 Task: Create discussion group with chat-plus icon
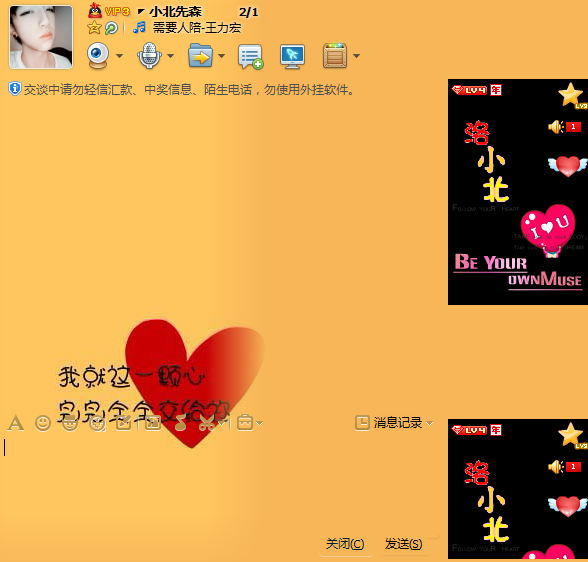click(x=250, y=57)
